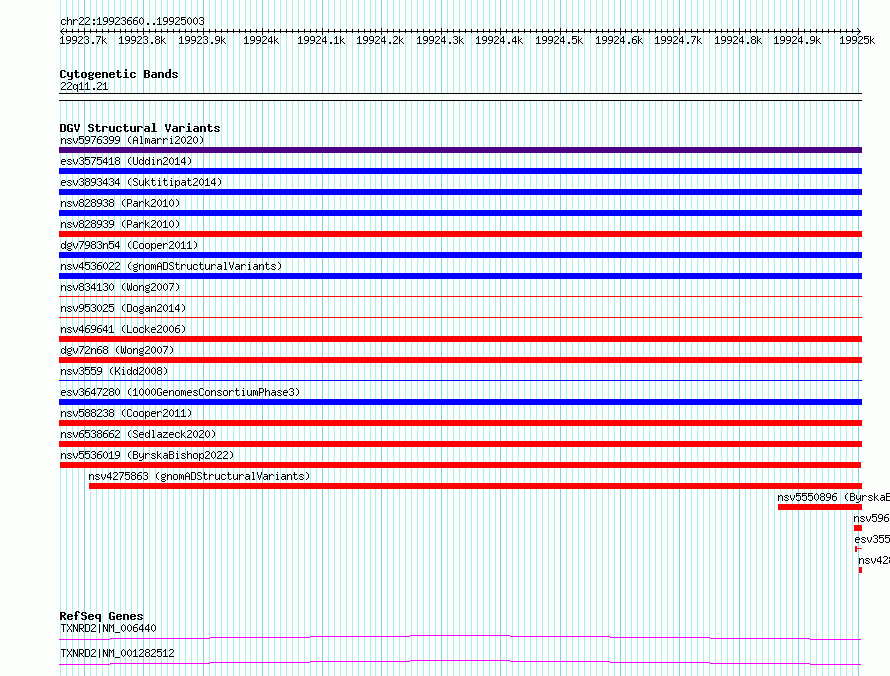This screenshot has width=890, height=676.
Task: Click nsv4536022 (gnomADStructuralVariants) label
Action: 171,266
